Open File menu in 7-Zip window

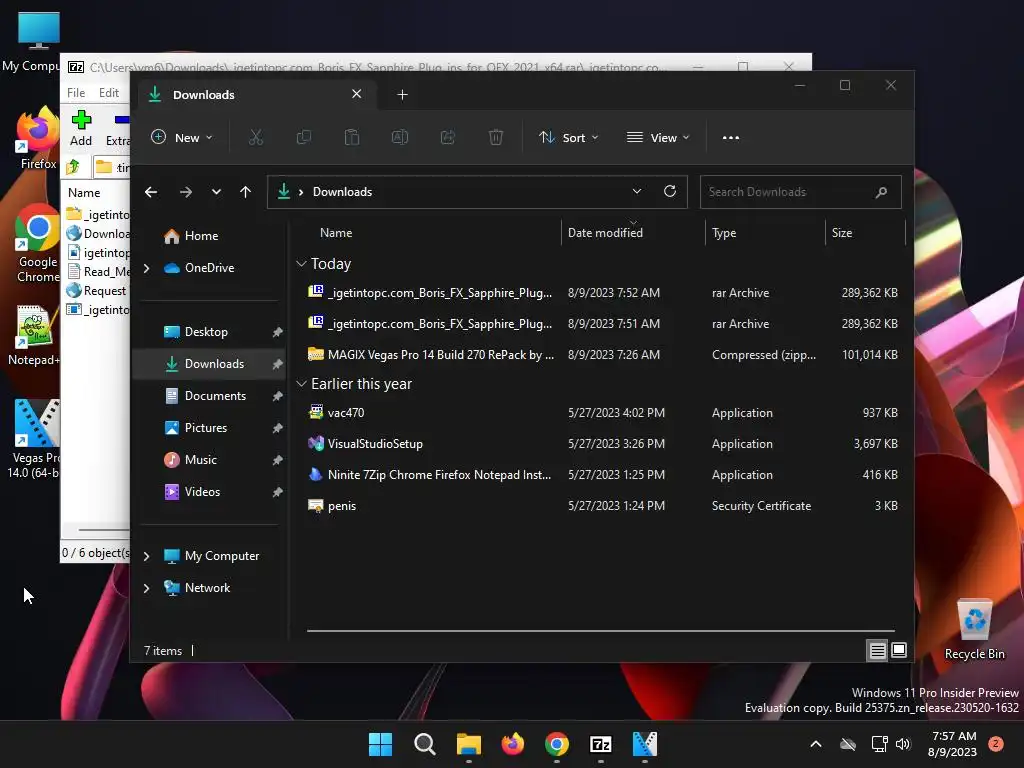(x=76, y=93)
